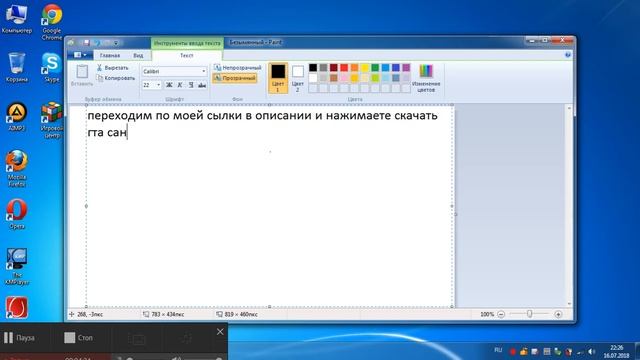Click Вырезать with the scissors icon

pyautogui.click(x=113, y=68)
